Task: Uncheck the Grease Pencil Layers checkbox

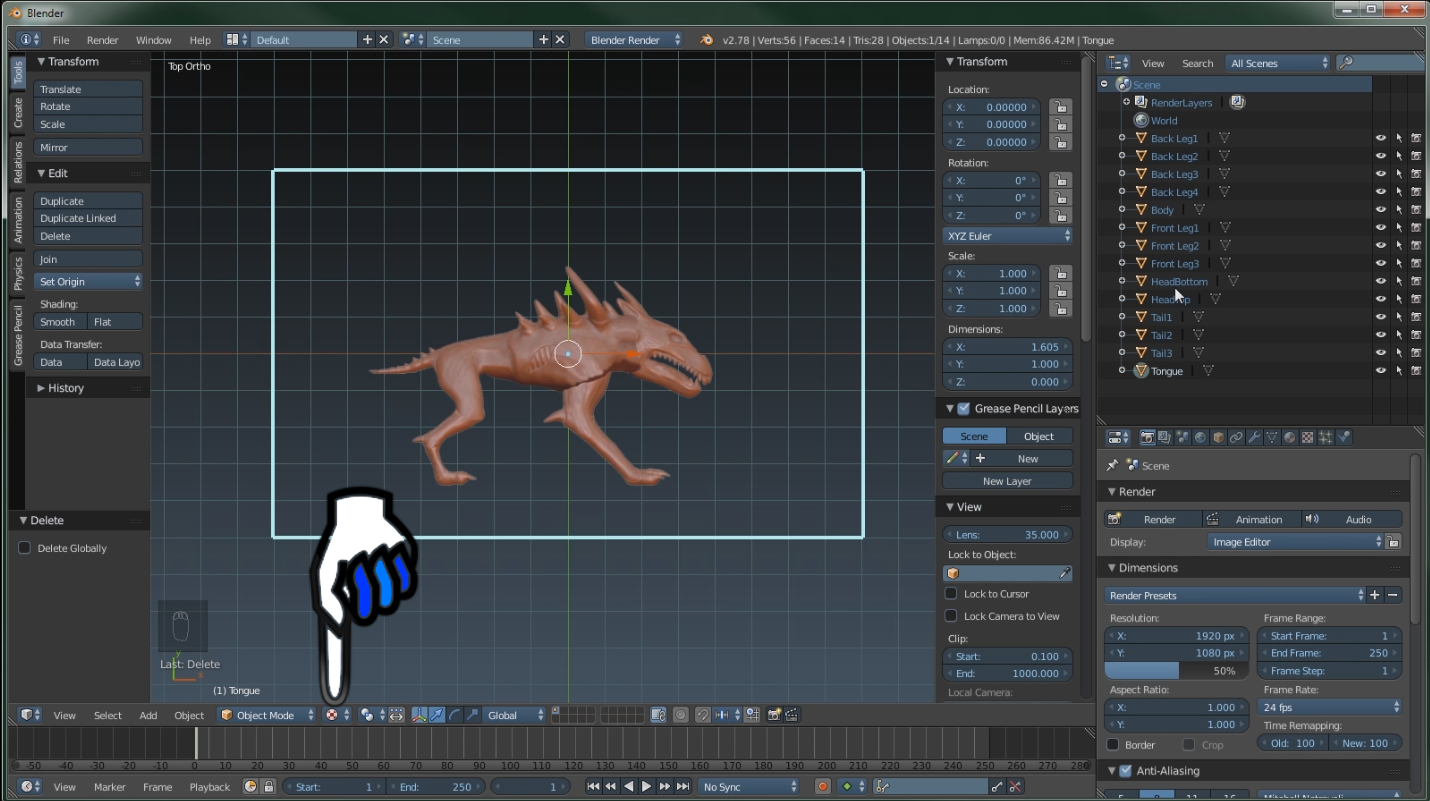Action: coord(964,408)
